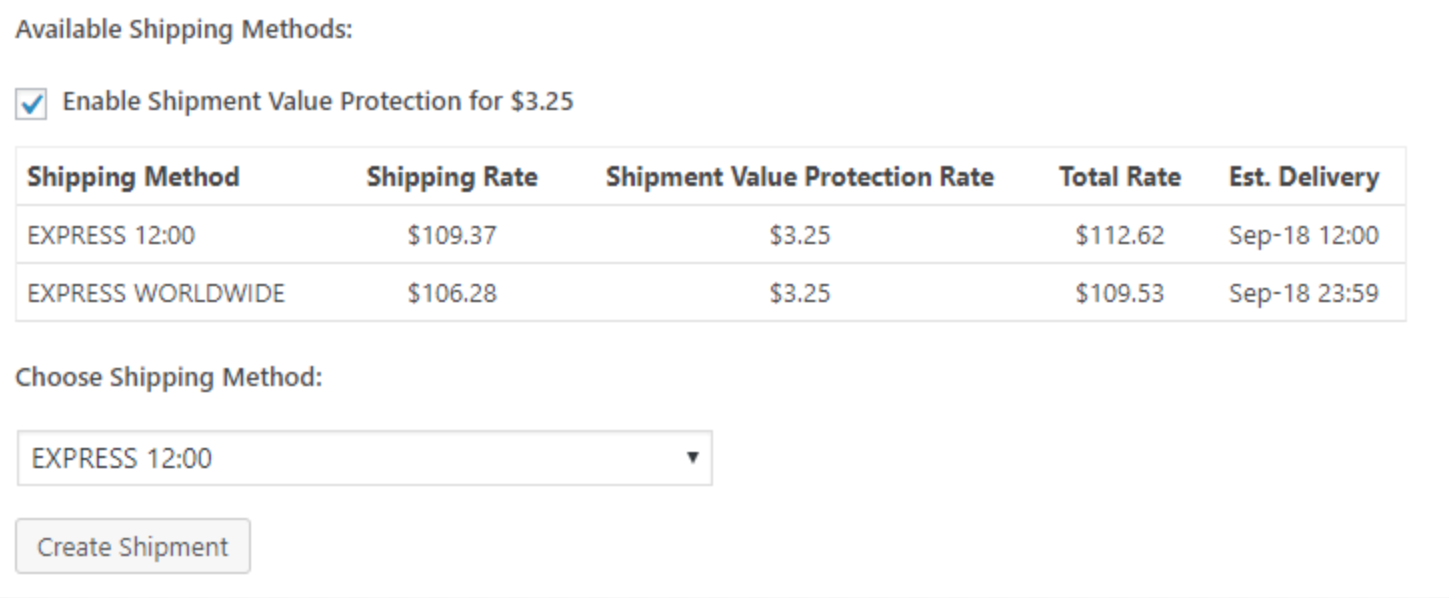This screenshot has height=598, width=1449.
Task: Click the $112.62 total rate cell
Action: (x=1120, y=236)
